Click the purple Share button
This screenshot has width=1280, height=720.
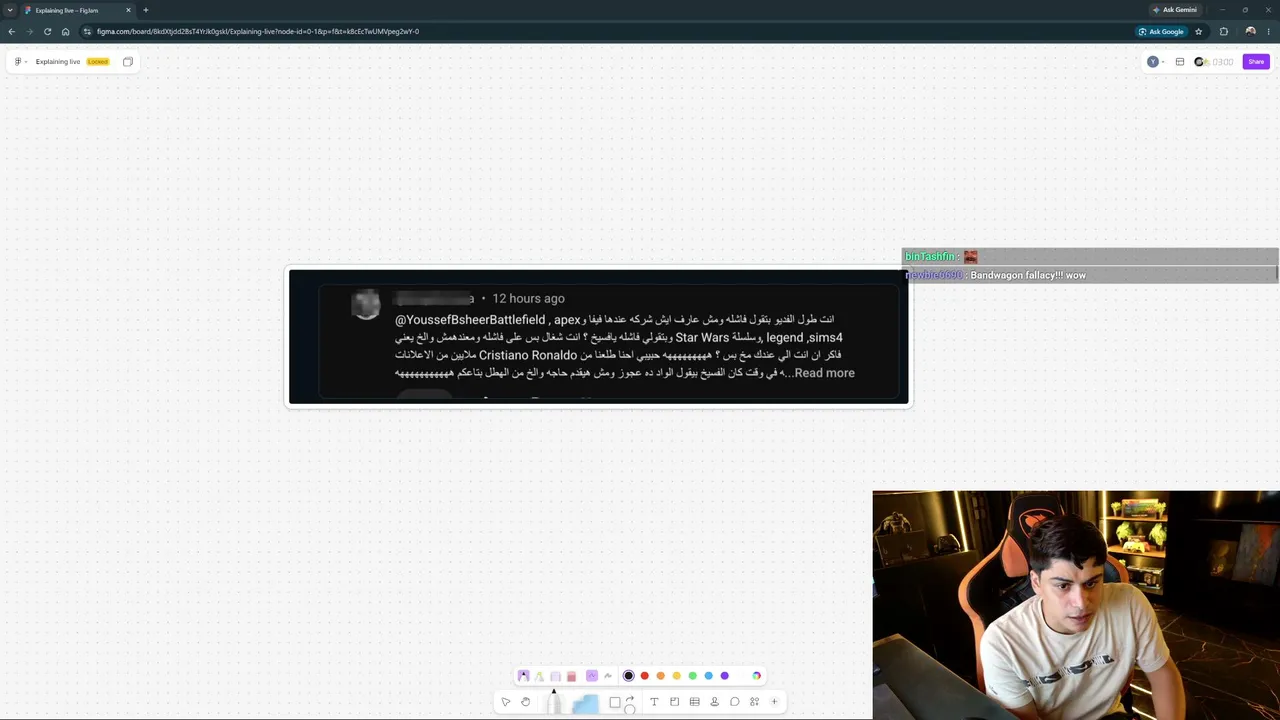tap(1256, 62)
